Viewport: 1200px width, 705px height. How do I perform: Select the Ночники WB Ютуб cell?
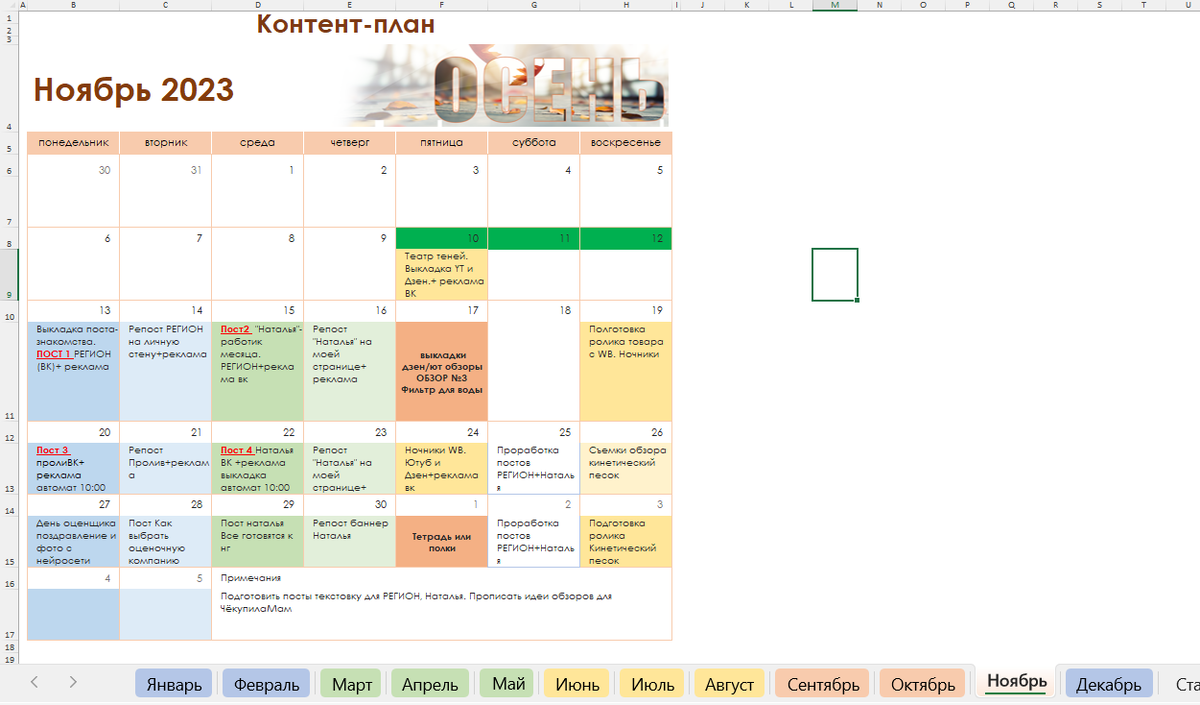click(x=441, y=468)
